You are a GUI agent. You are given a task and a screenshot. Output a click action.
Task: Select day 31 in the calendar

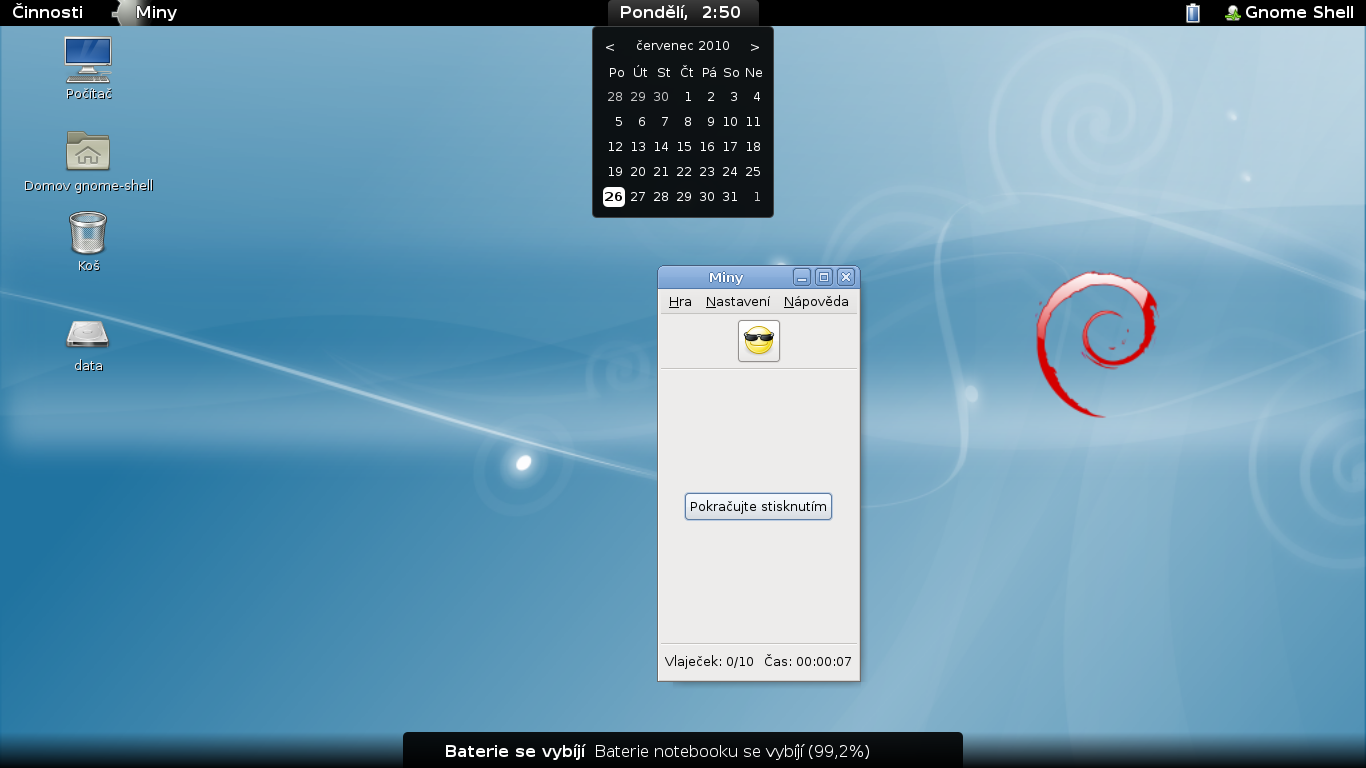(x=730, y=197)
